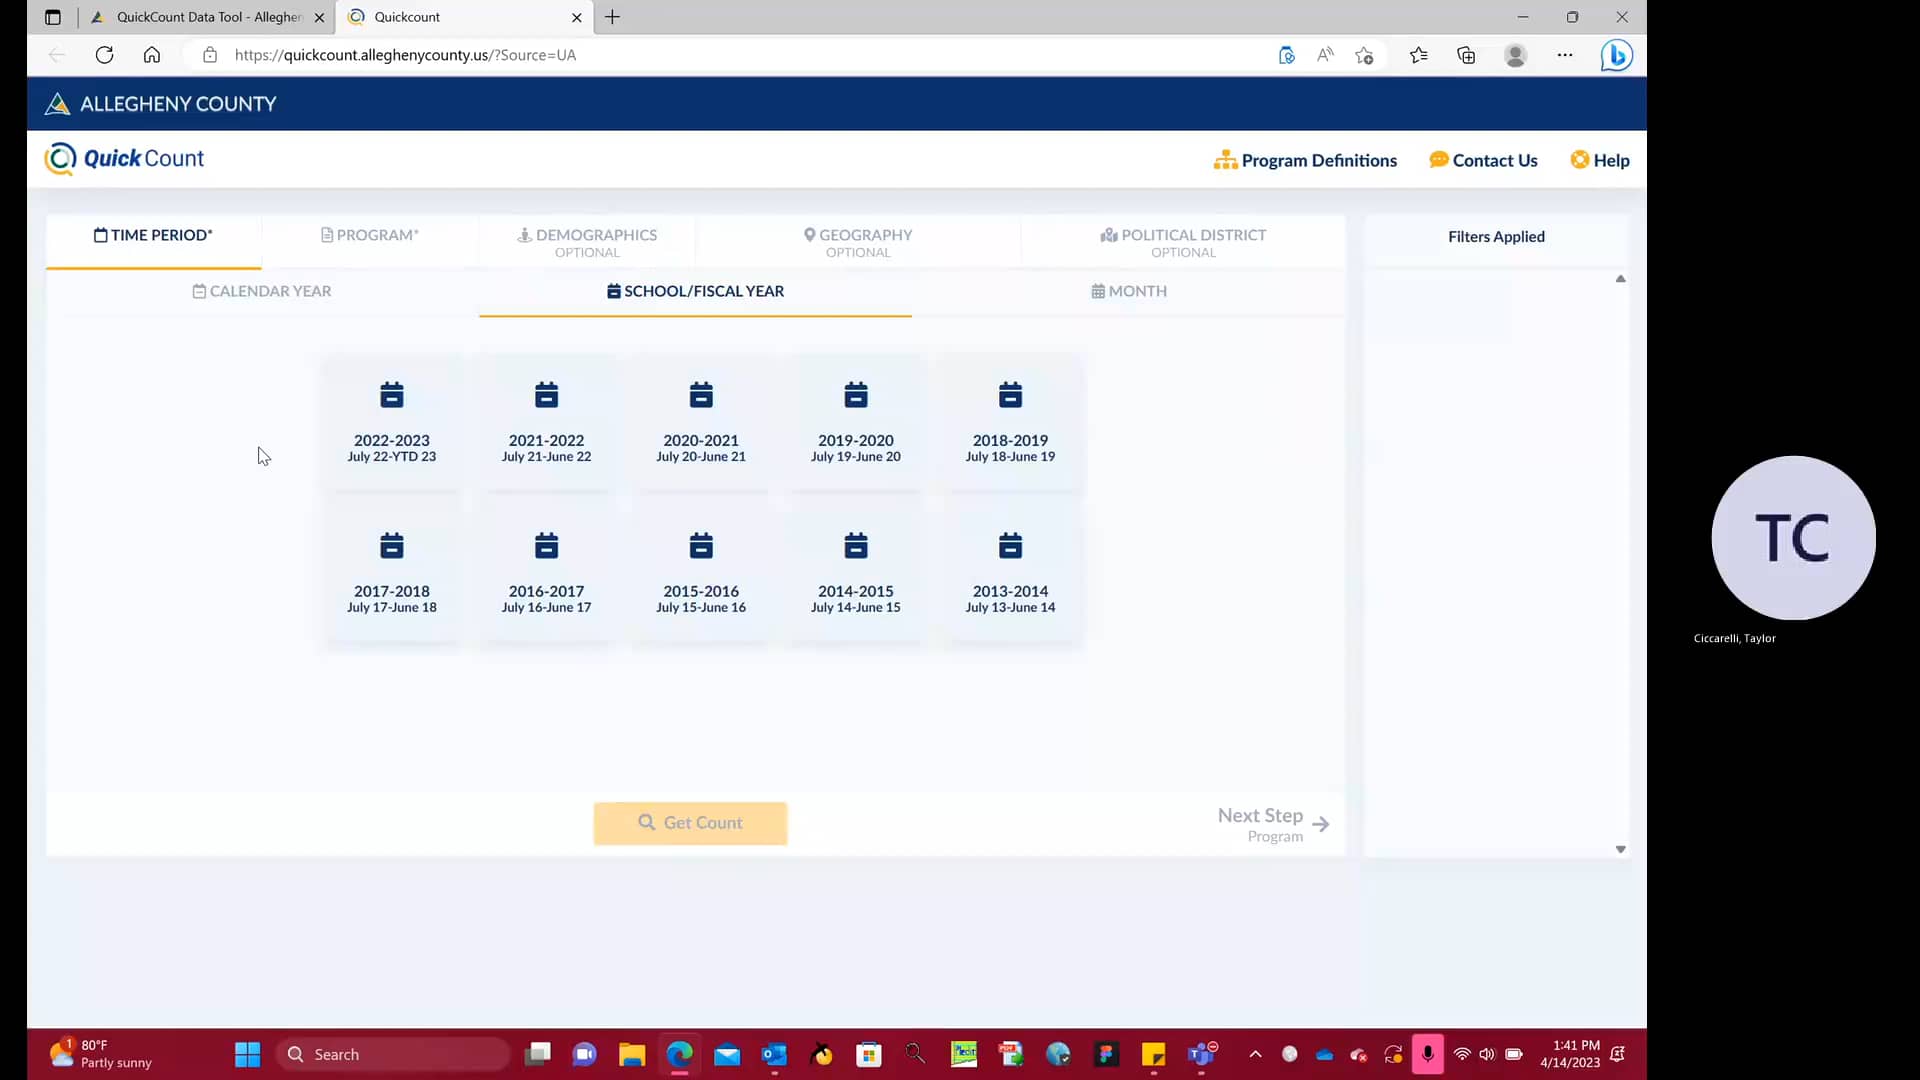Switch to the Month tab
This screenshot has width=1920, height=1080.
(x=1129, y=291)
